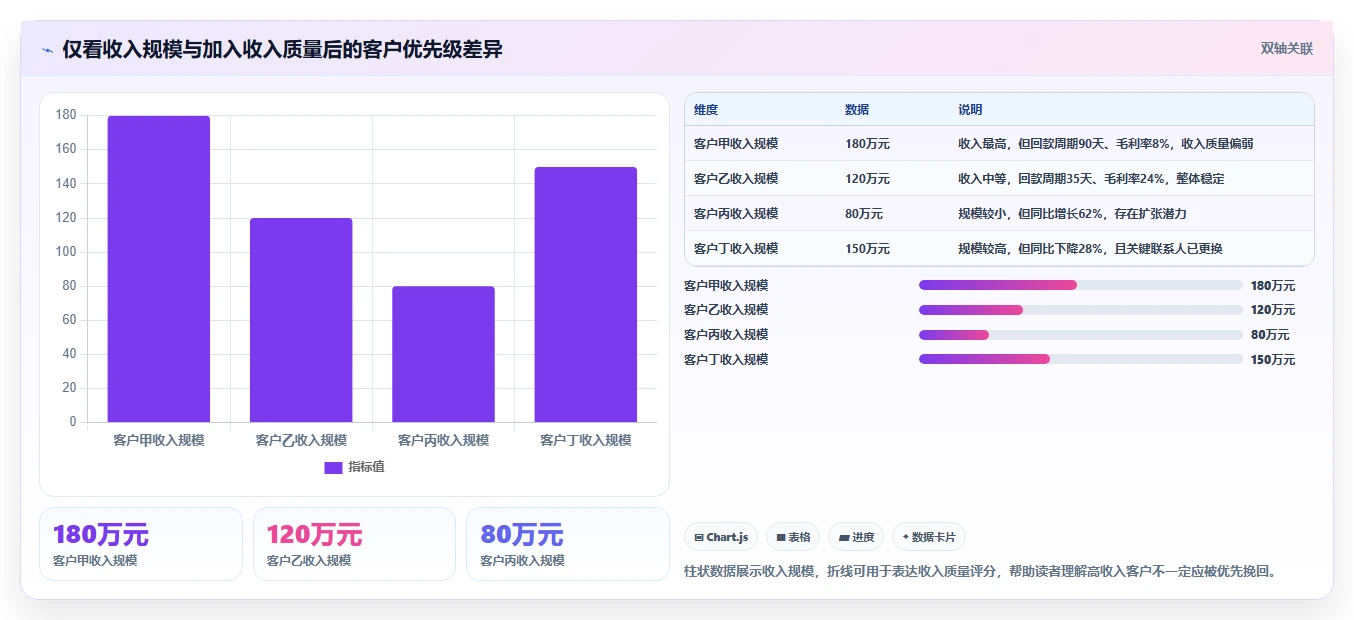Toggle the 指标值 legend swatch
The image size is (1354, 620).
[x=333, y=467]
